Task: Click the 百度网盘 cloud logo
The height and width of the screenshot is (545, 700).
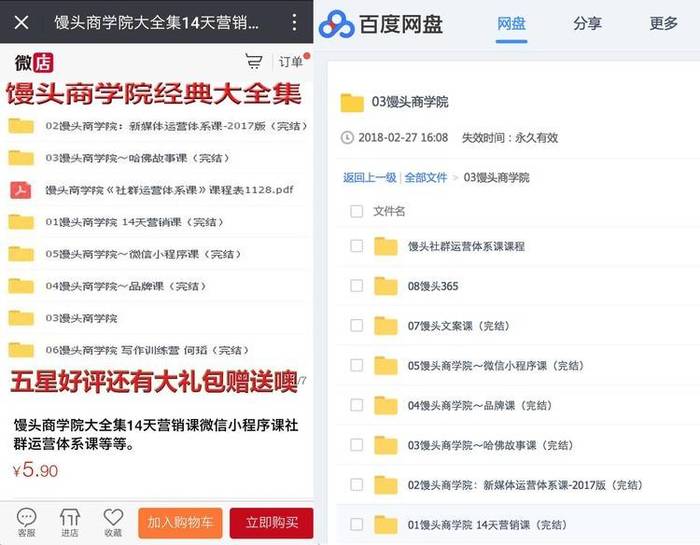Action: tap(380, 24)
